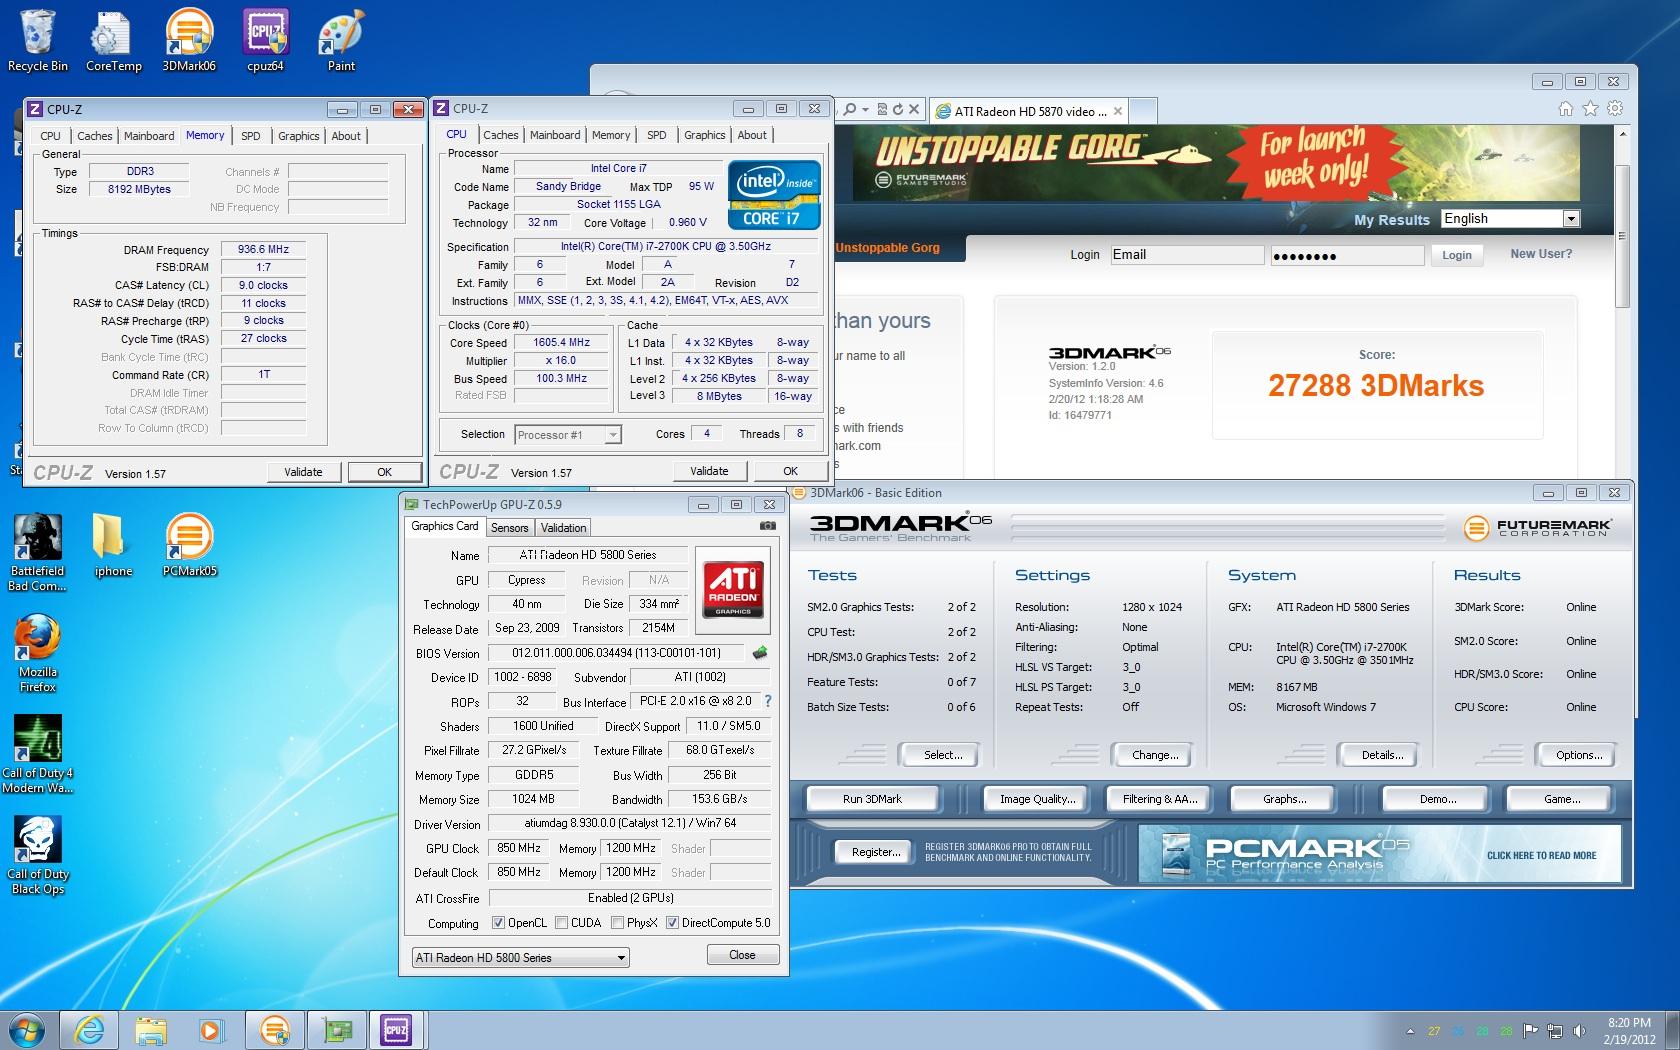This screenshot has height=1050, width=1680.
Task: Click the GPU-Z screenshot camera icon
Action: coord(767,525)
